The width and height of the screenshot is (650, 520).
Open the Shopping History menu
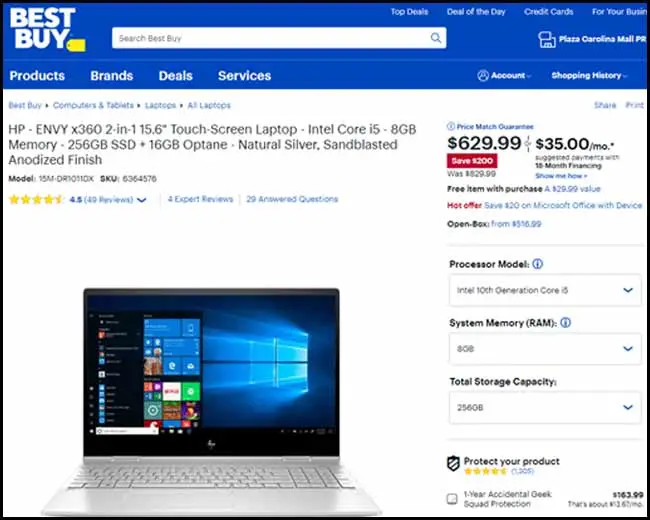(x=589, y=75)
